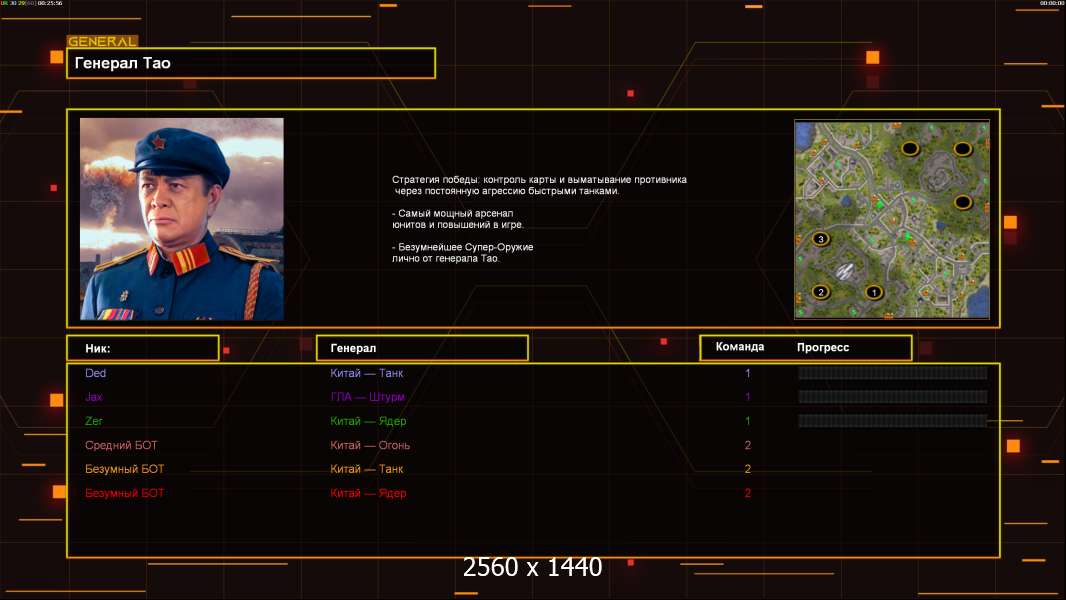Select red 'Безумный БОТ' with Китай — Ядер
Screen dimensions: 1066x600
point(124,493)
